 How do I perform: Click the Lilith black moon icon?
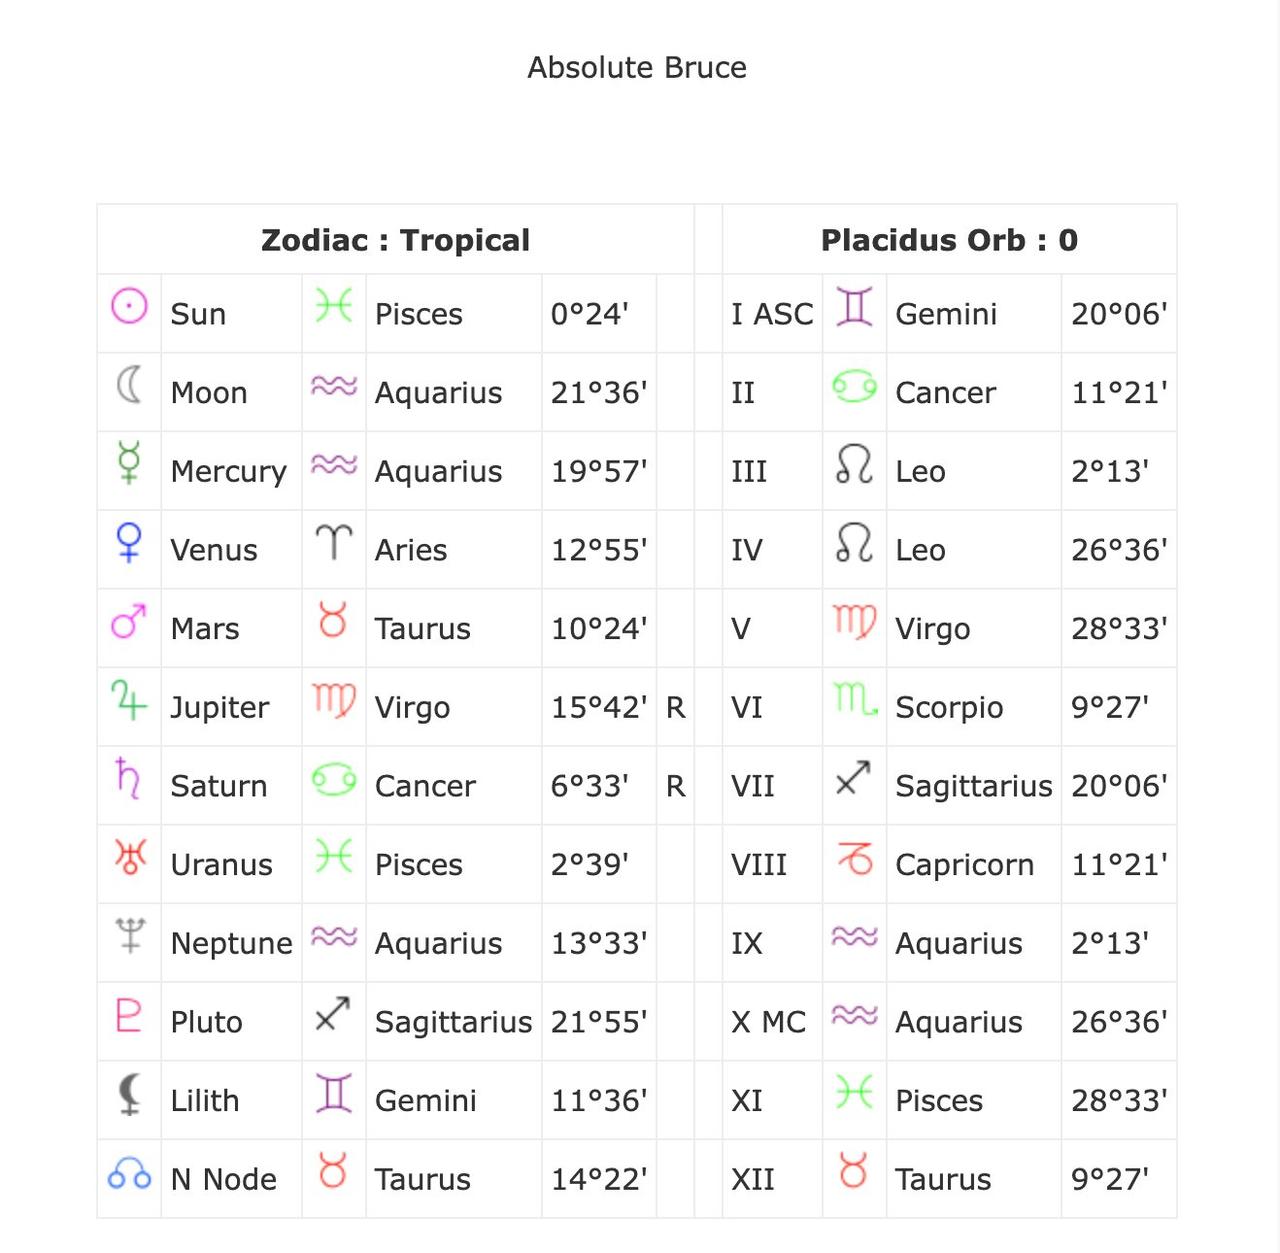[129, 1093]
